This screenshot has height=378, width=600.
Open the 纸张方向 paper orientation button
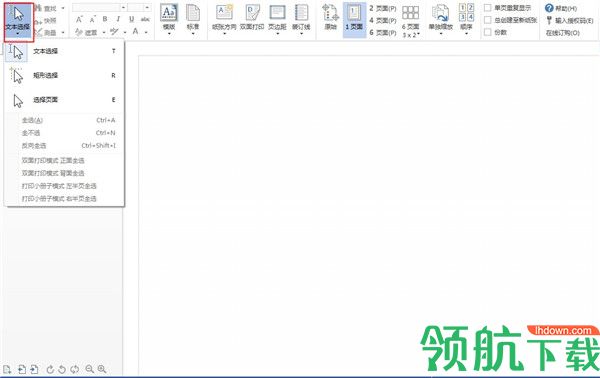(224, 20)
